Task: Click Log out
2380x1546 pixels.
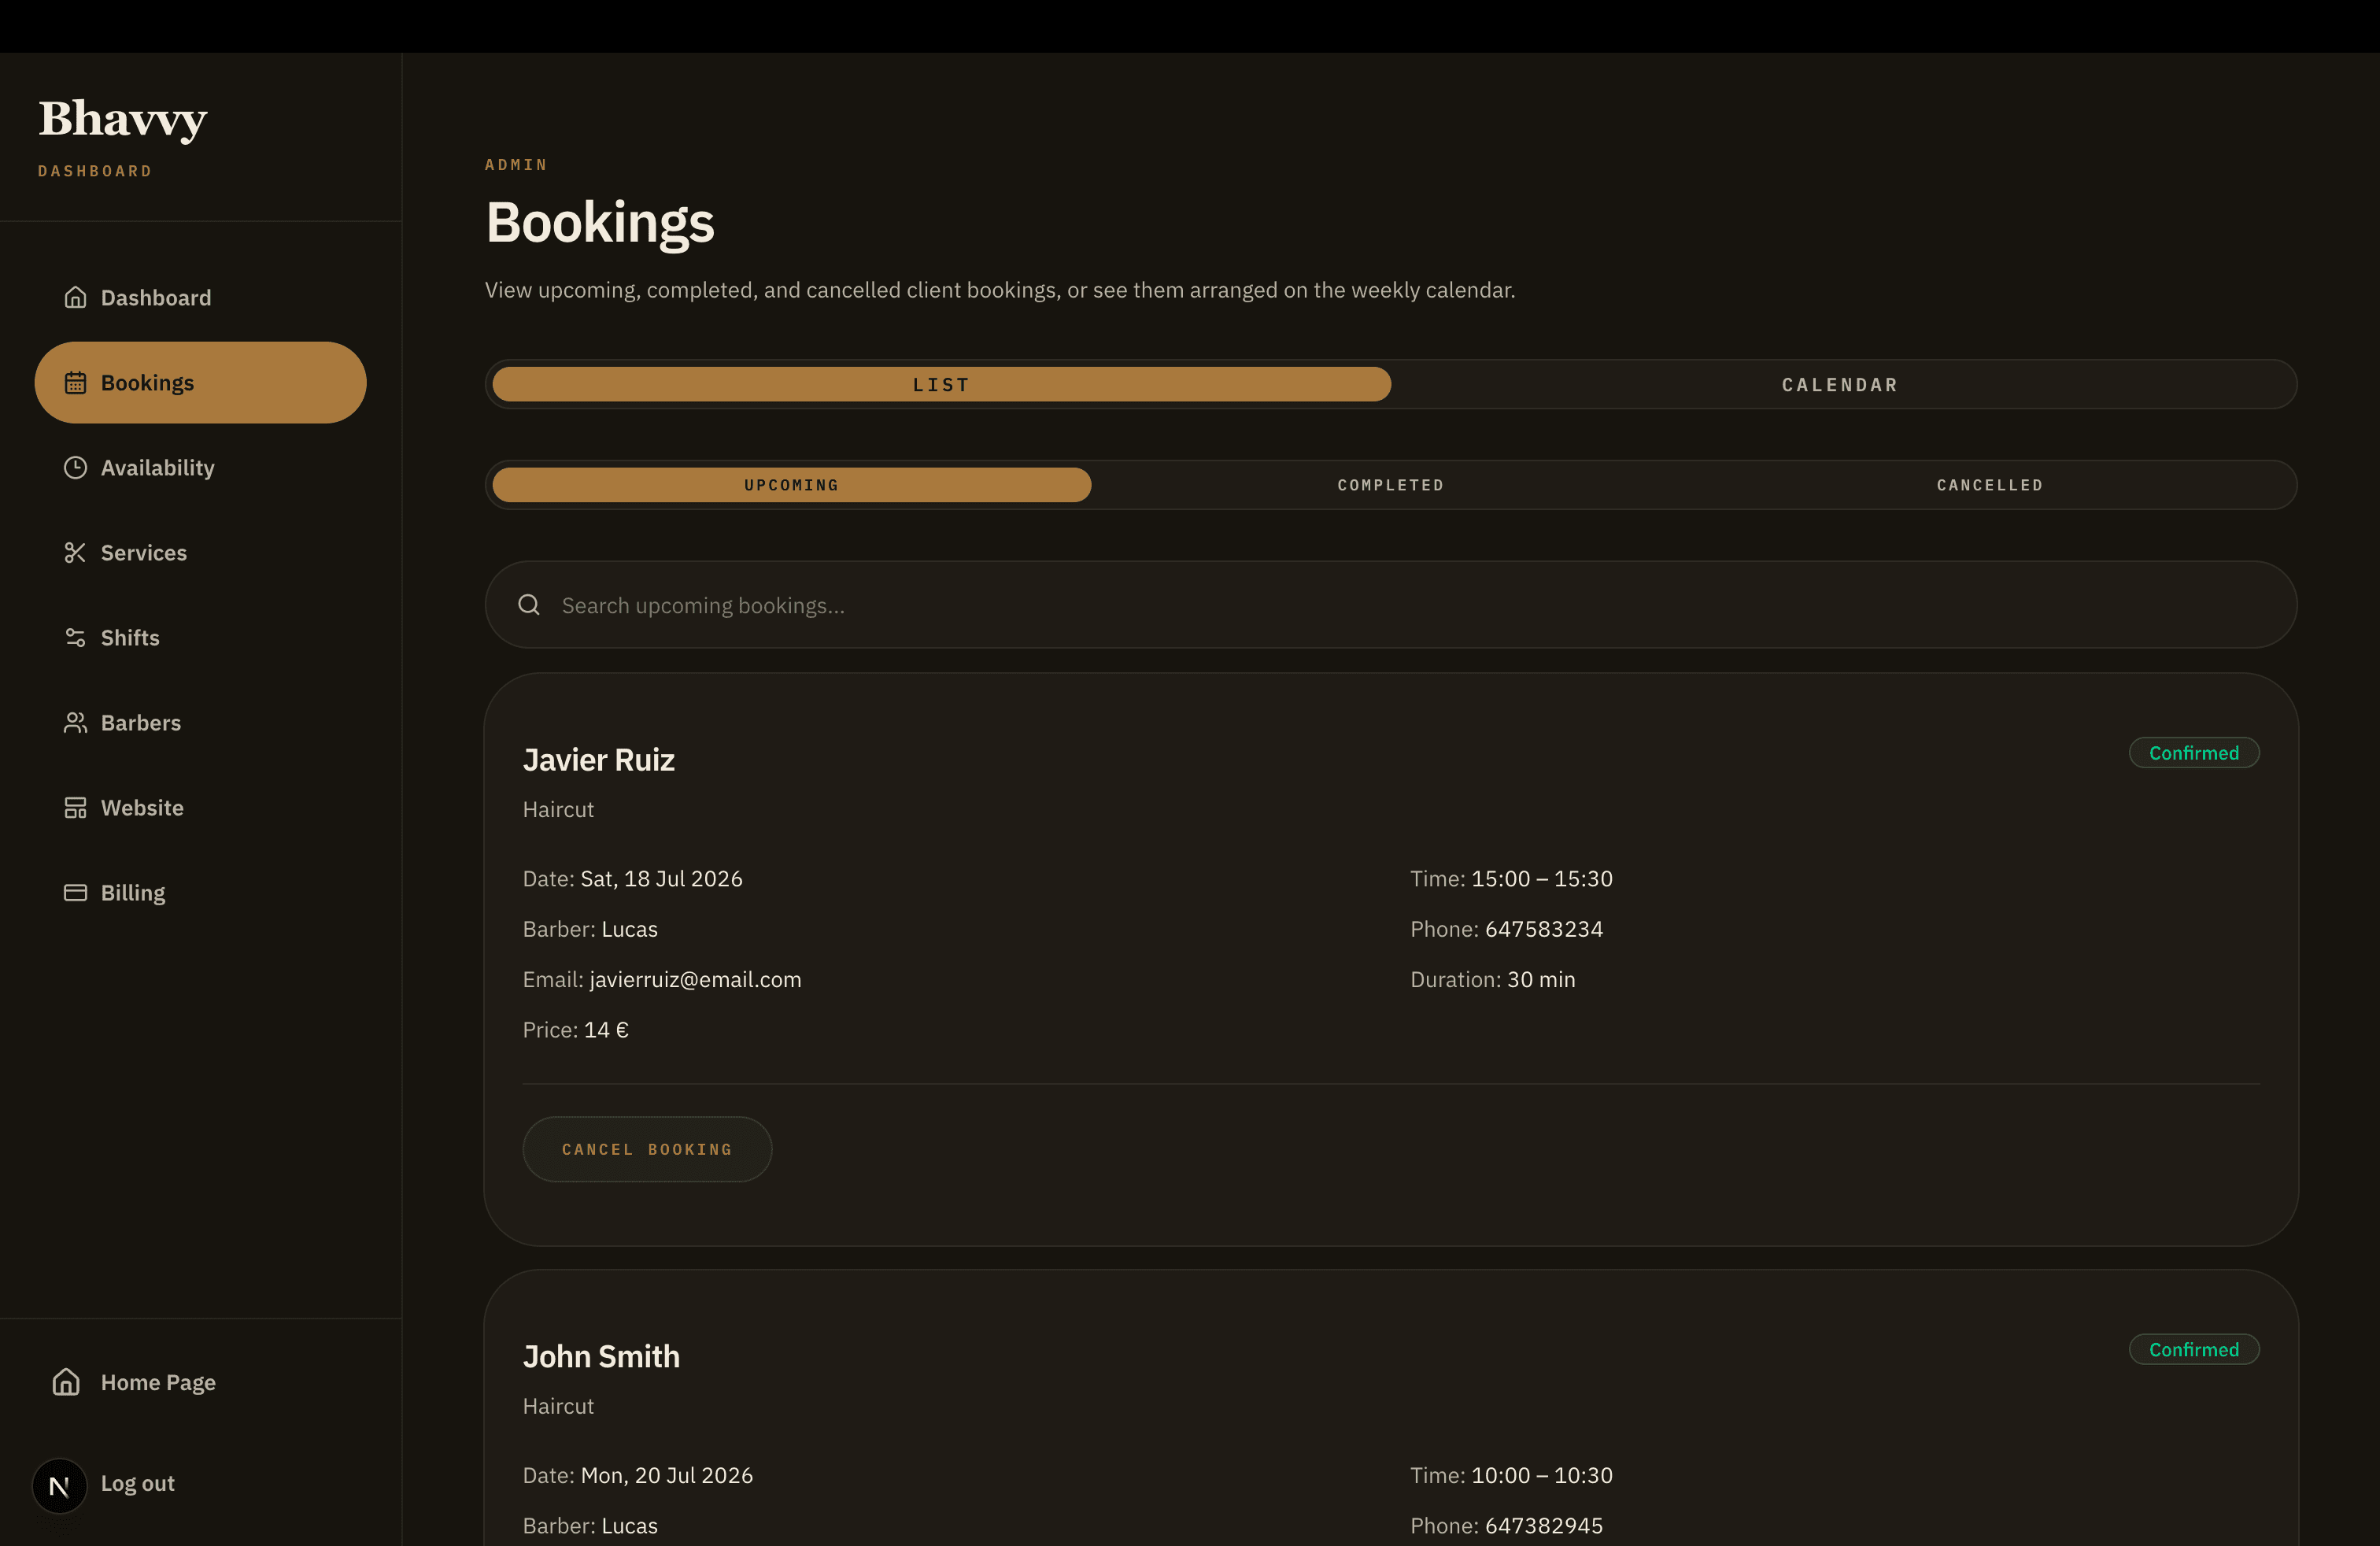Action: [x=137, y=1483]
